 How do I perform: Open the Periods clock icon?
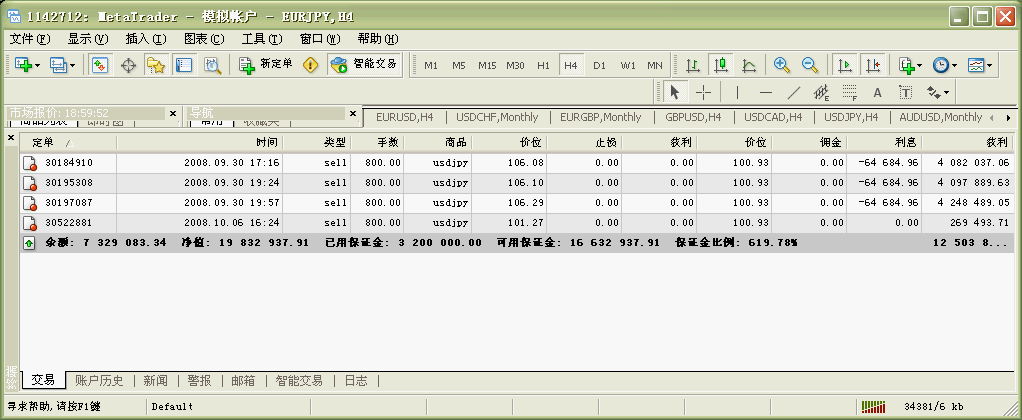tap(941, 65)
